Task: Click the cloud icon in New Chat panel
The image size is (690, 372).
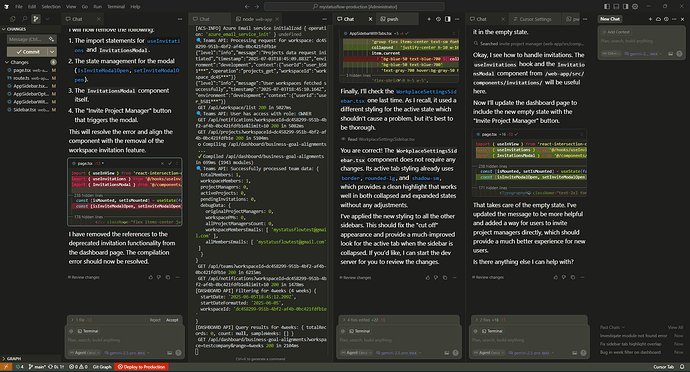Action: (658, 19)
